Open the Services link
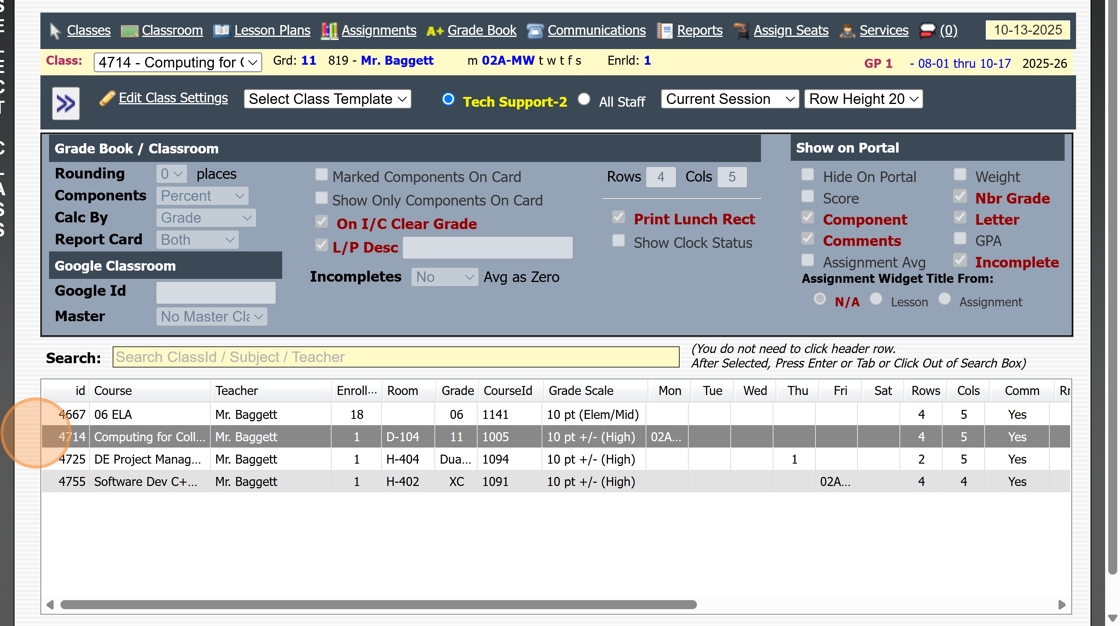Screen dimensions: 1120x626 884,30
